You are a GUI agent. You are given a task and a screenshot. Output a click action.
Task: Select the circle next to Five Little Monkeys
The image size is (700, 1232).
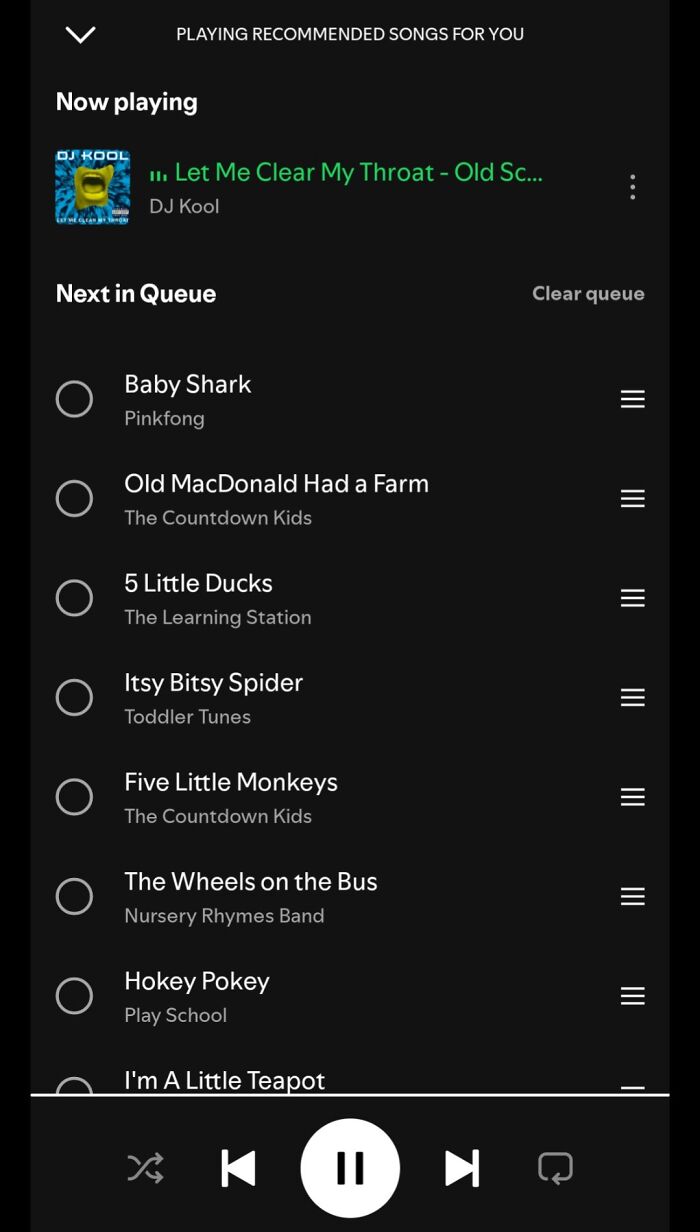(x=74, y=796)
